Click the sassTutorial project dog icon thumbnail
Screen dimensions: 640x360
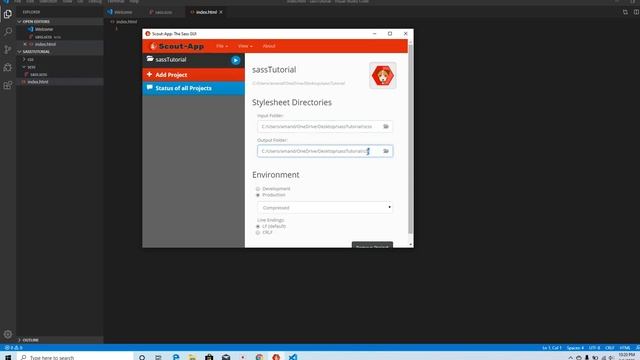click(382, 76)
